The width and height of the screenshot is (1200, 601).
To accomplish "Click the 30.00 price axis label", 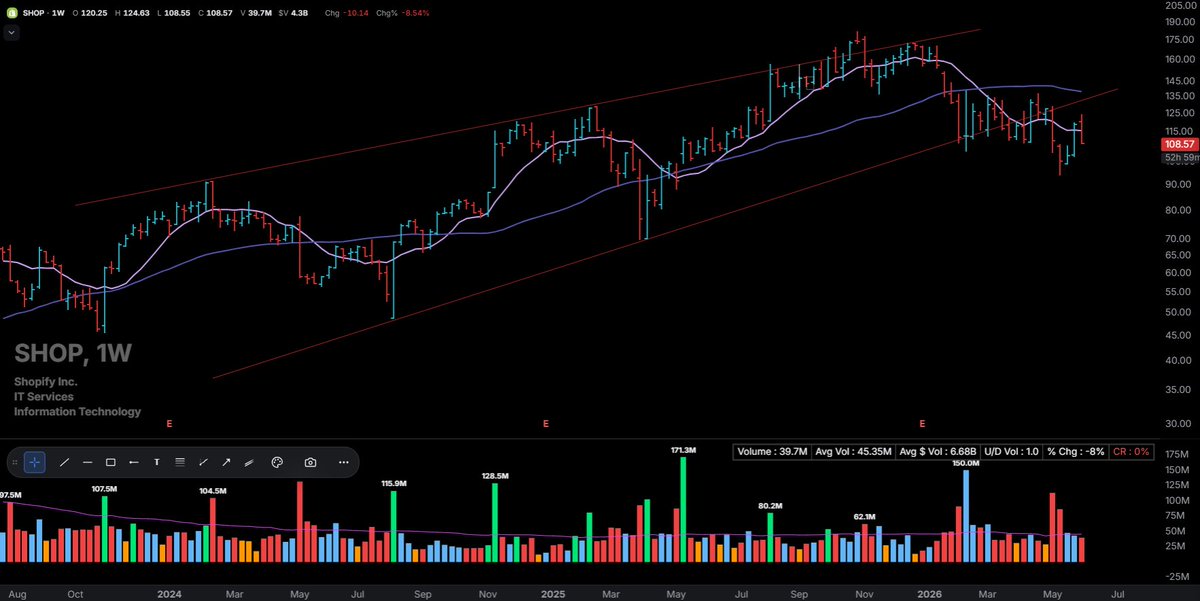I will (1179, 424).
